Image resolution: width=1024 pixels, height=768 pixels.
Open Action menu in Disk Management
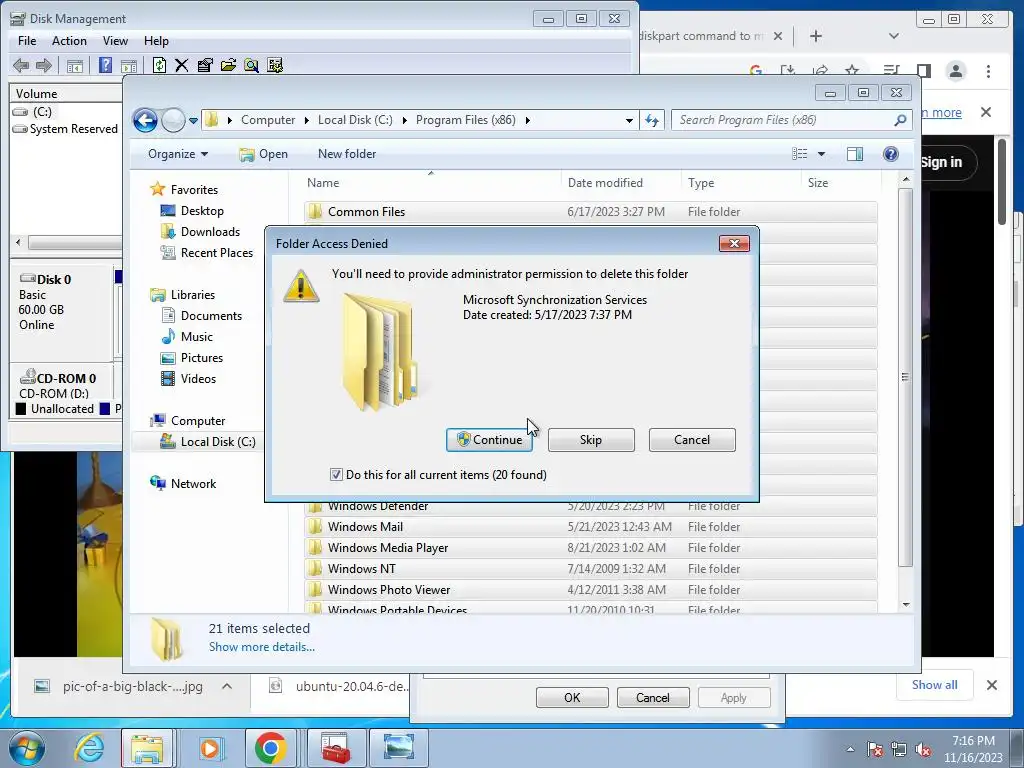pos(69,40)
